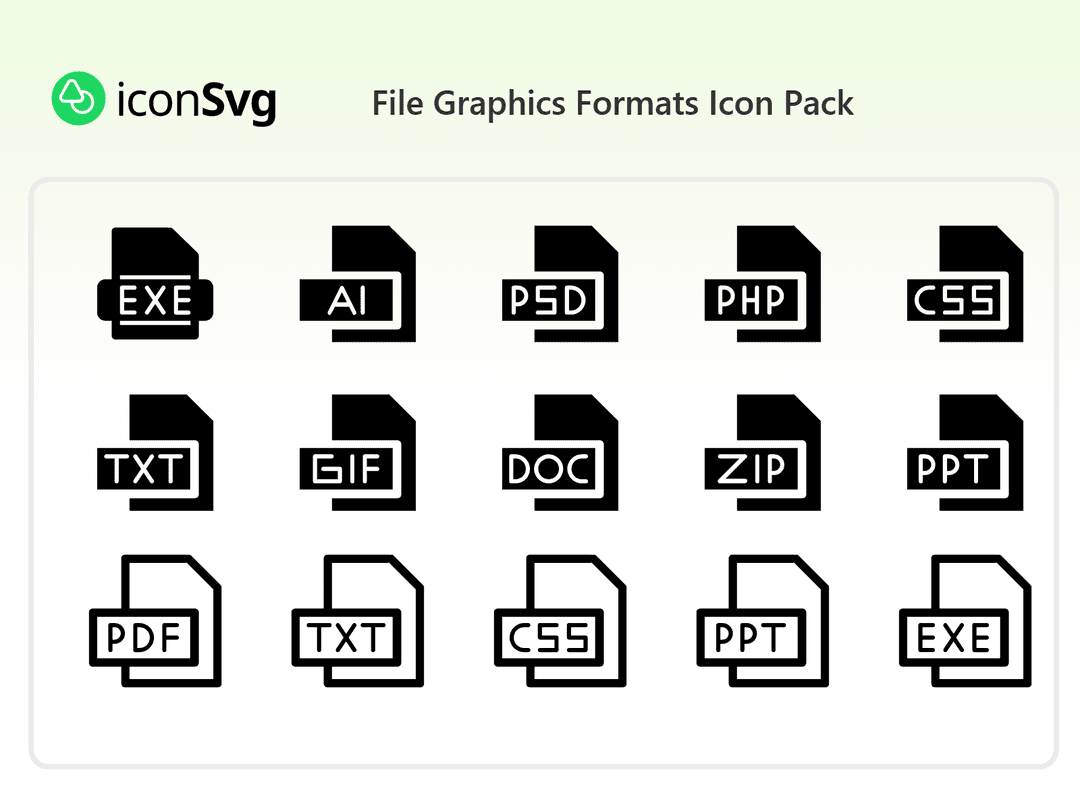Click the File Graphics Formats Icon Pack title
Screen dimensions: 1080x810
point(612,104)
